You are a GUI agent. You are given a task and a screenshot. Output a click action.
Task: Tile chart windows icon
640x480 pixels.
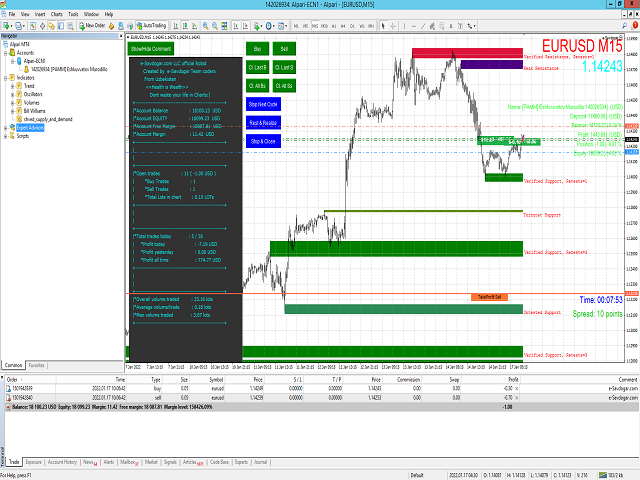[224, 26]
